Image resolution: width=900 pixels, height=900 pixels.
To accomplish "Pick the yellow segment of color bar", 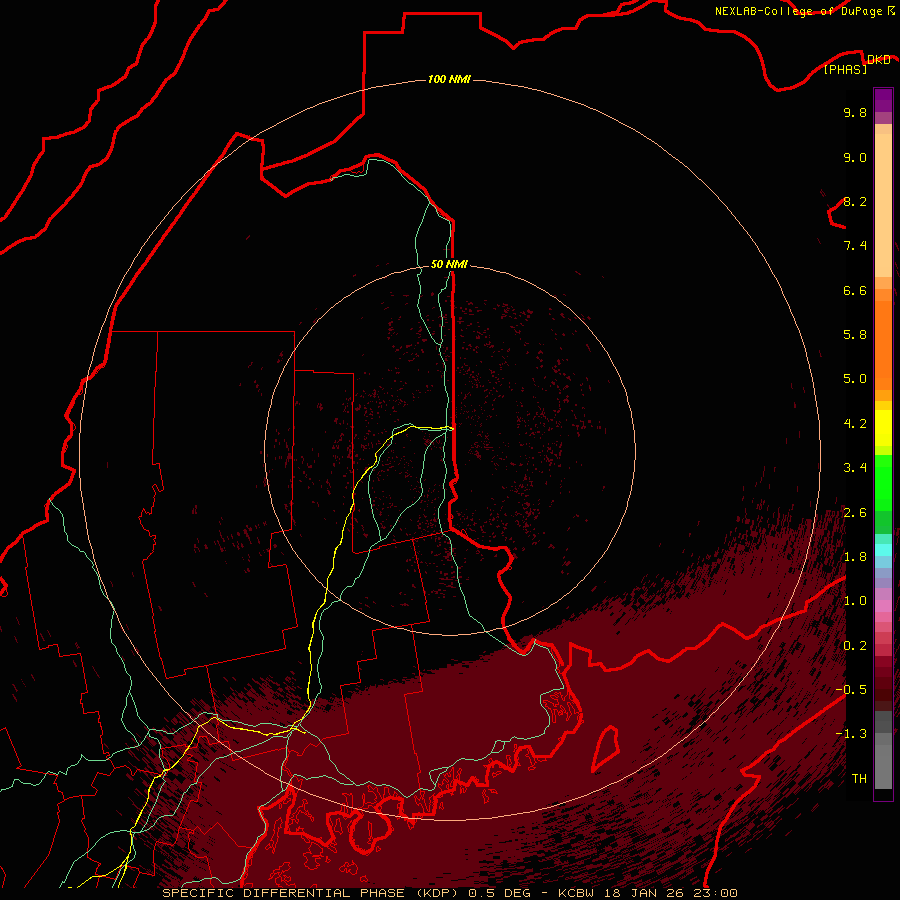I will (883, 428).
